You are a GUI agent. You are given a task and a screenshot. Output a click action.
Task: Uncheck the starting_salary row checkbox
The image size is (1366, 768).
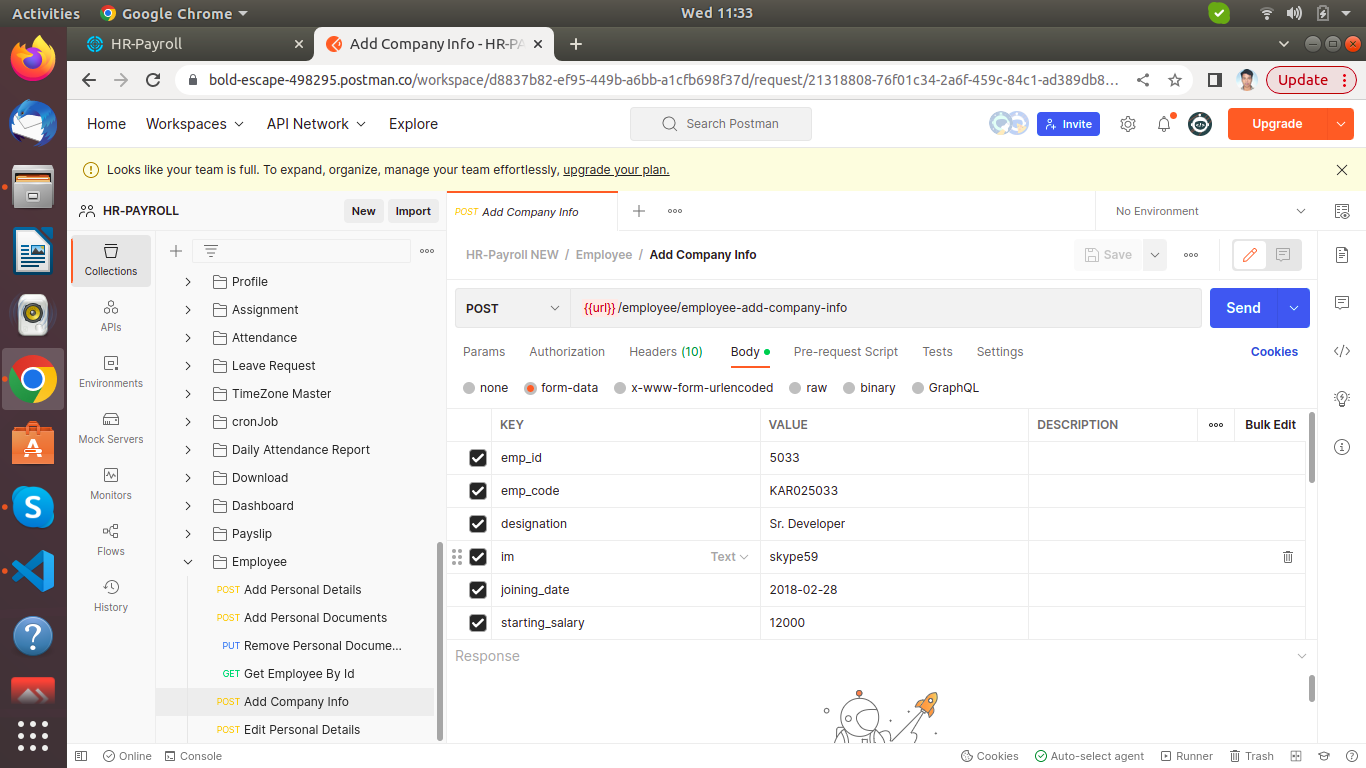(x=478, y=623)
